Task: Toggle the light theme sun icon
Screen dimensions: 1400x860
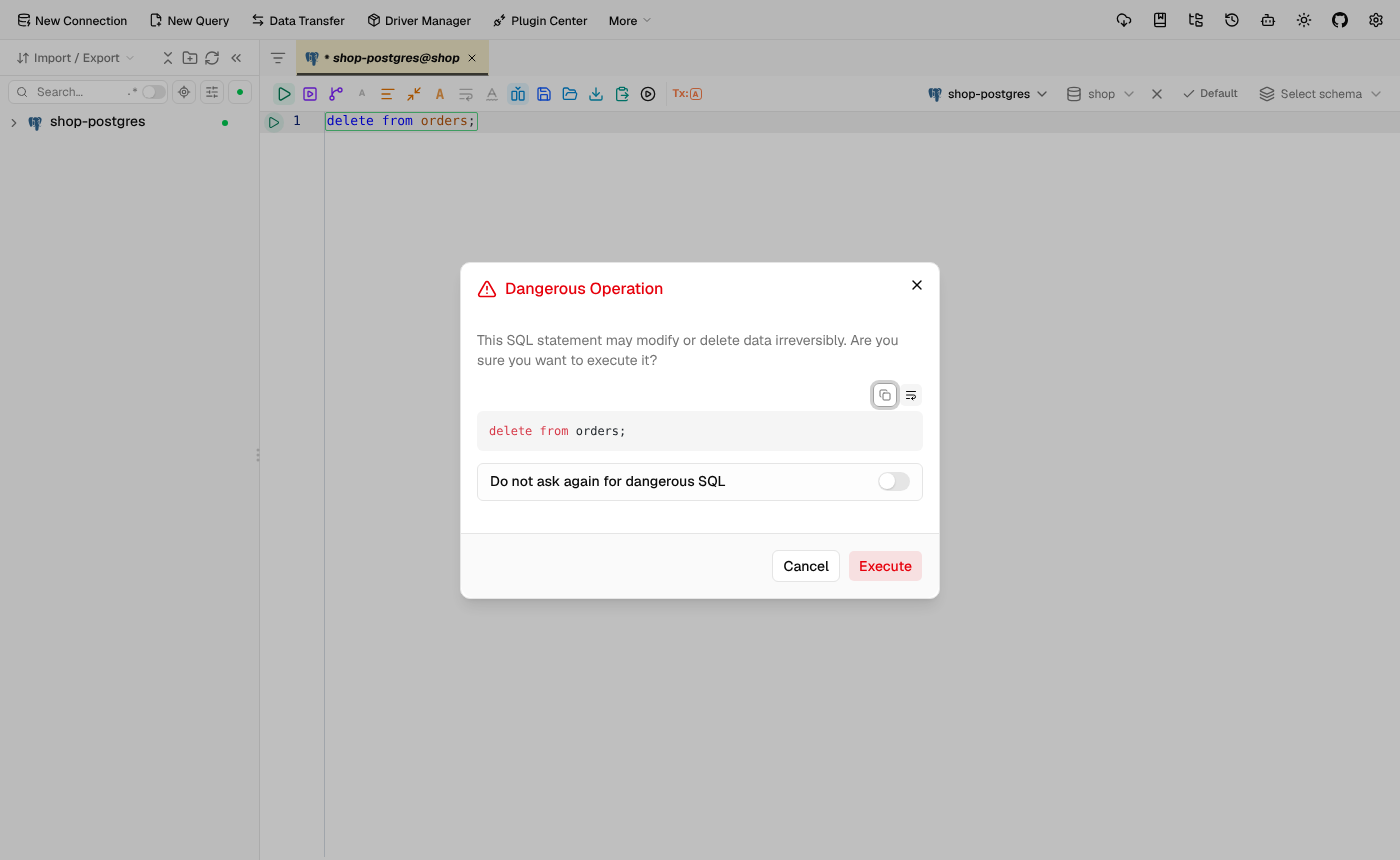Action: point(1304,20)
